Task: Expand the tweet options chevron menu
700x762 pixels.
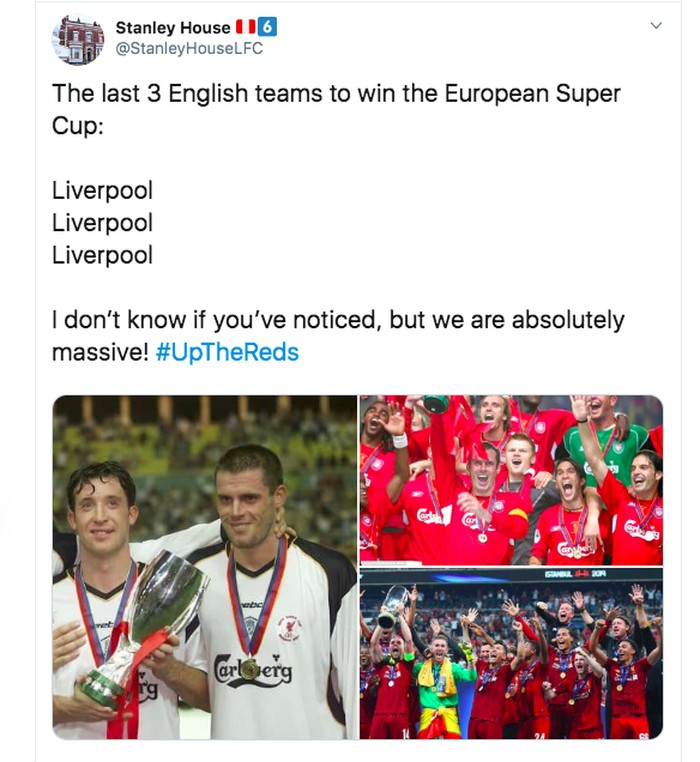Action: 656,25
